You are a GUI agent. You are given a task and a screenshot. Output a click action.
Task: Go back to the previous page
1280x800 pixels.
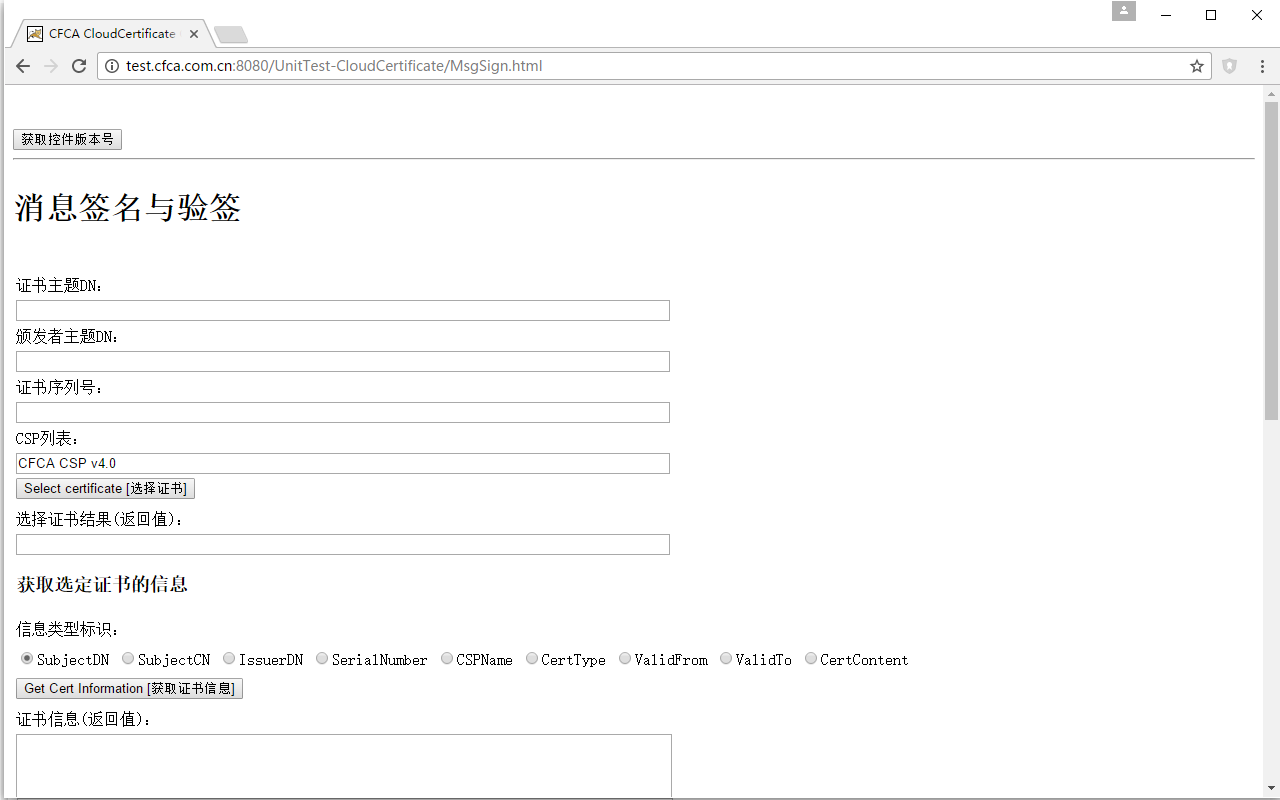[23, 66]
